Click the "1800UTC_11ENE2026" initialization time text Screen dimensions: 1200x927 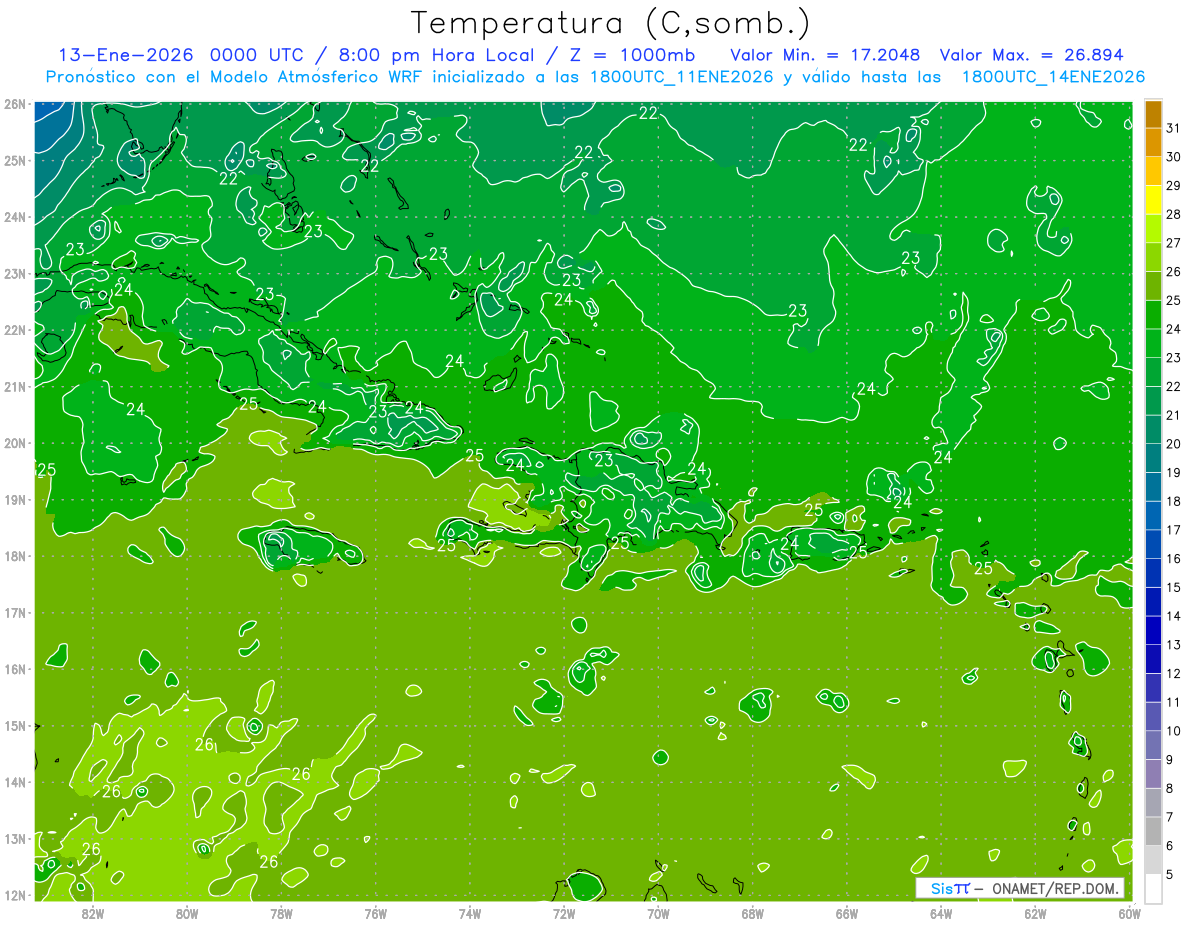point(680,77)
